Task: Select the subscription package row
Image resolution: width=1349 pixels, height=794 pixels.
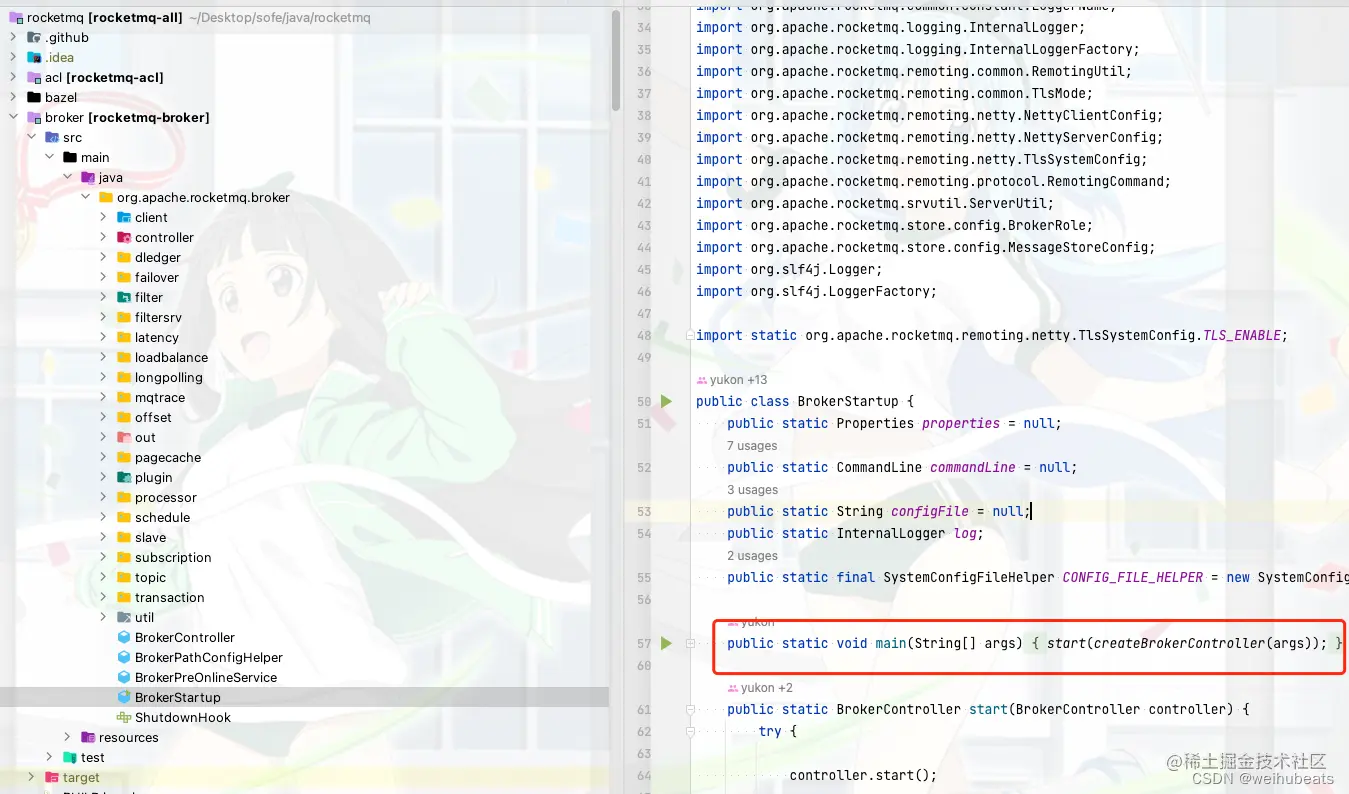Action: 304,557
